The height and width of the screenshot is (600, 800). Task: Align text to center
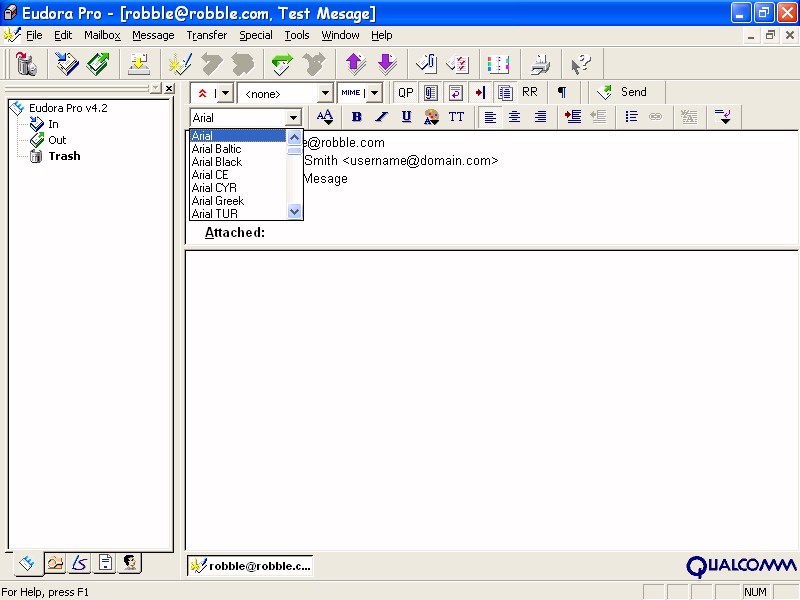514,117
